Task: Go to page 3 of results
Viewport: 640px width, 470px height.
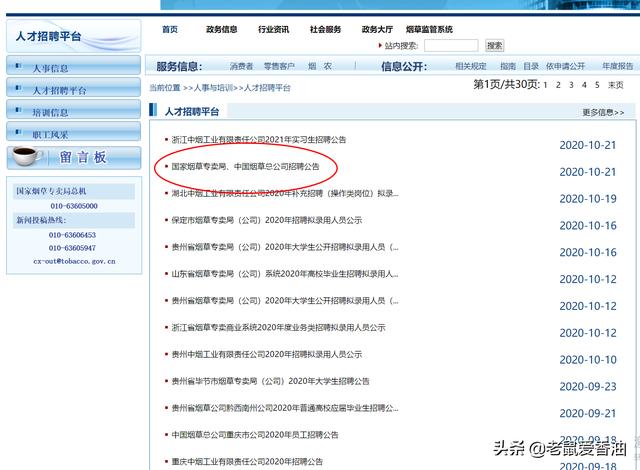Action: coord(571,85)
